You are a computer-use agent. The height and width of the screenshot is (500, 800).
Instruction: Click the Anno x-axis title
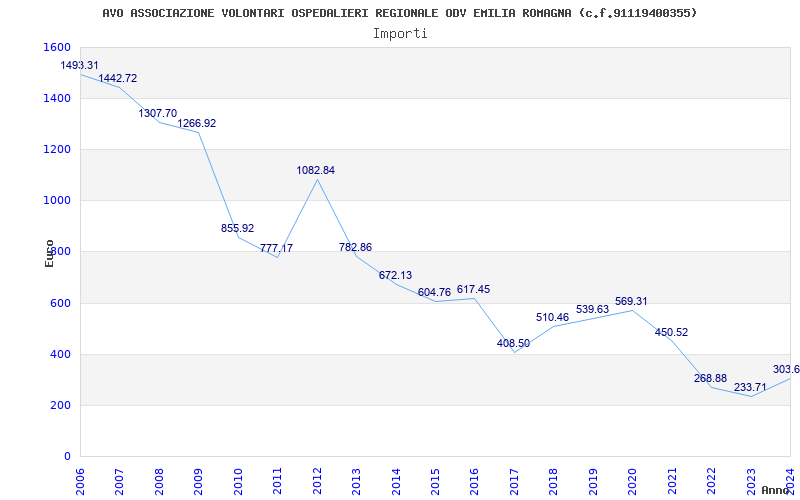774,490
